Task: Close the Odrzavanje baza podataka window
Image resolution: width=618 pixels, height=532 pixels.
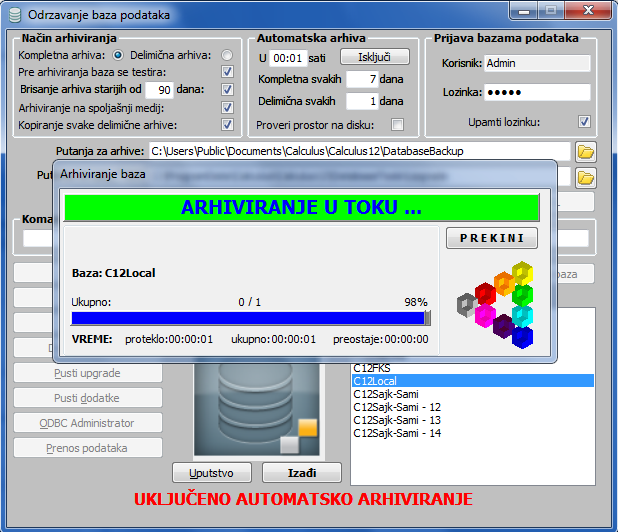Action: click(x=588, y=10)
